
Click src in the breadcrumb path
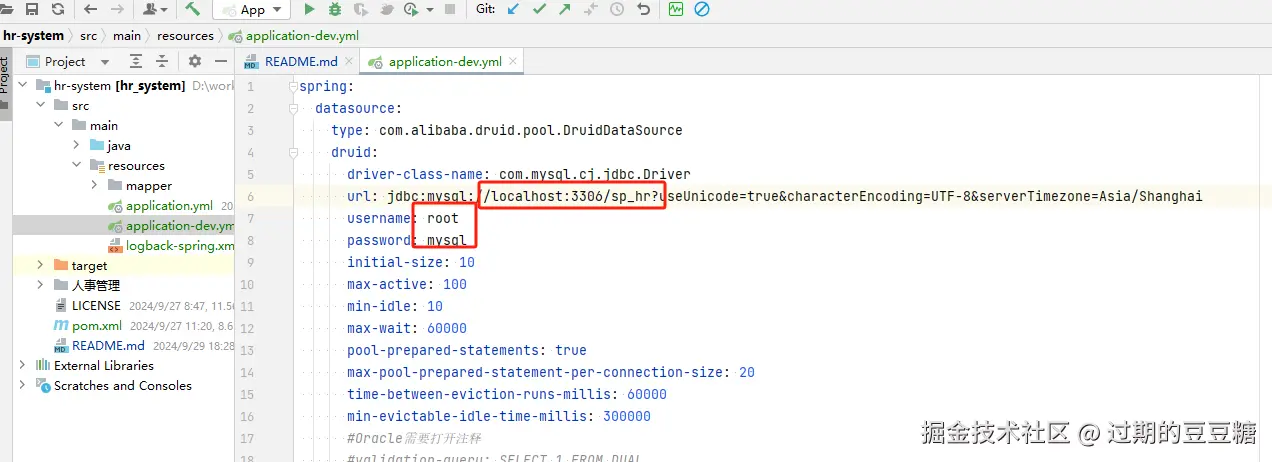[x=89, y=35]
